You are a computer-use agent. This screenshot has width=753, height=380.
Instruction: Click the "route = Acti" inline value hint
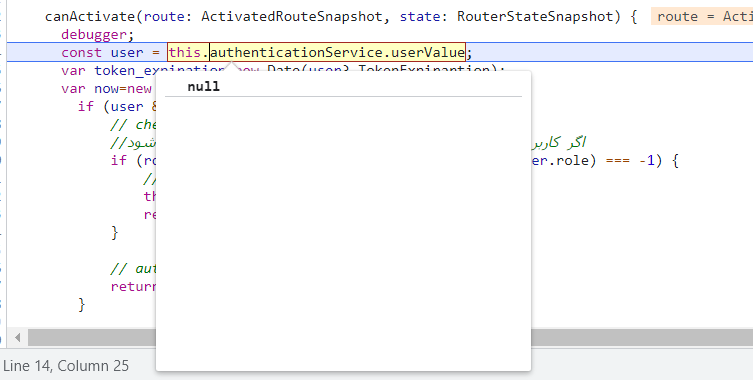coord(703,17)
